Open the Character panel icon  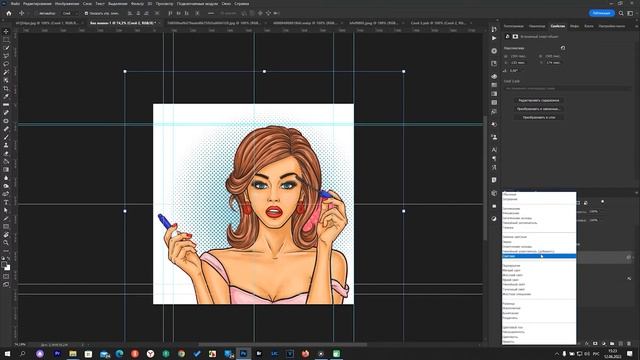pos(494,150)
